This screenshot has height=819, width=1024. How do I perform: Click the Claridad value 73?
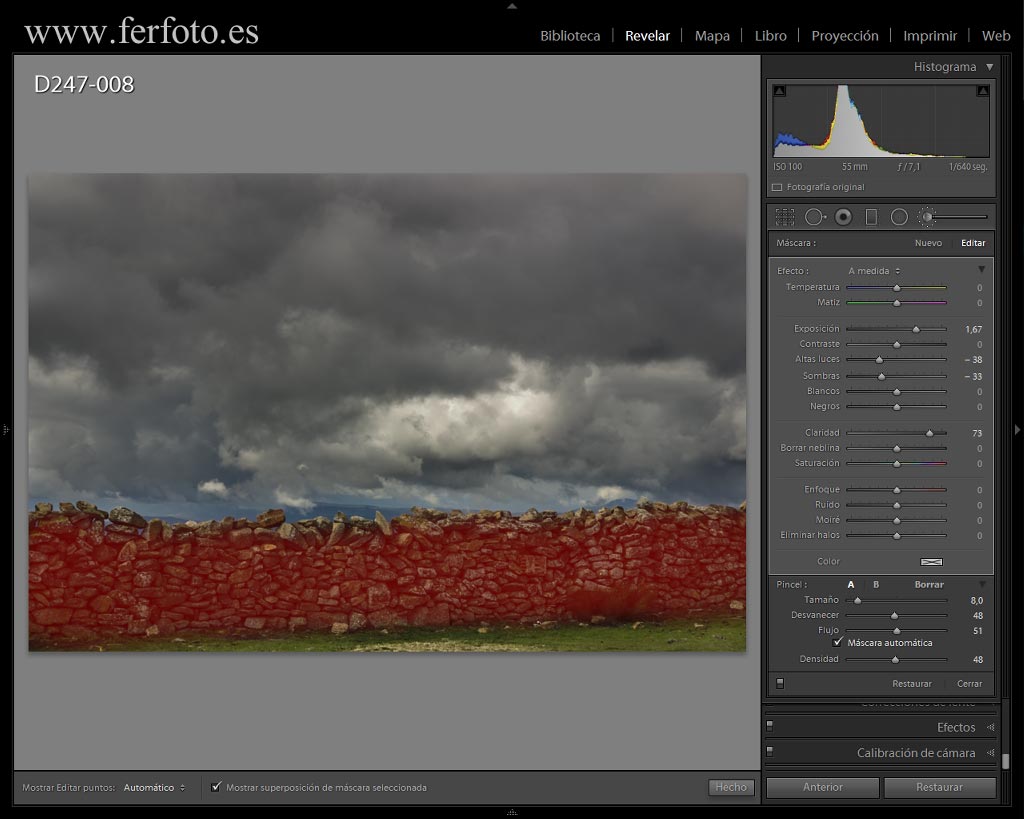tap(977, 433)
